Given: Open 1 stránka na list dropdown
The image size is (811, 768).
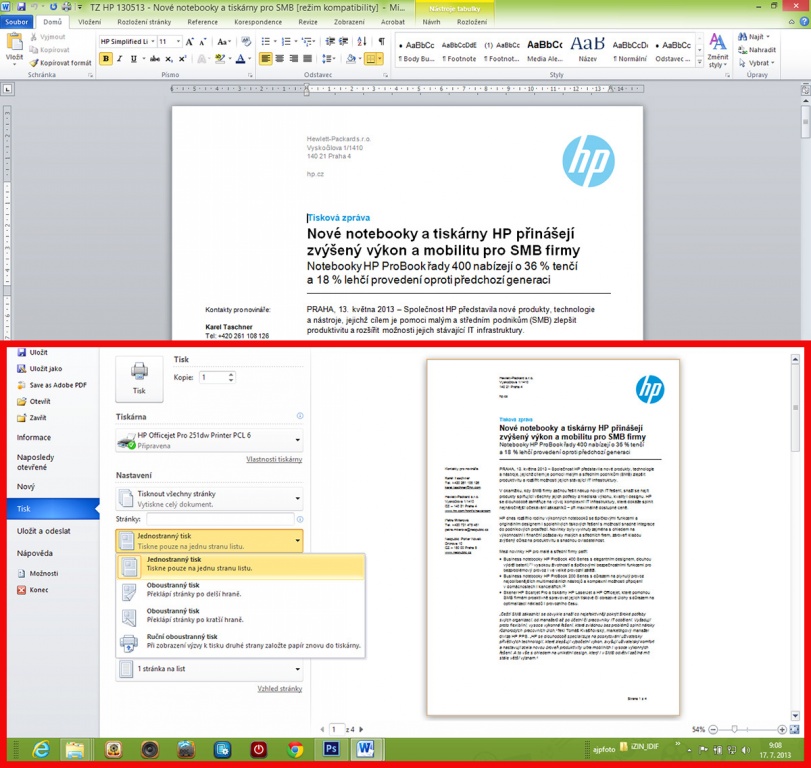Looking at the screenshot, I should tap(209, 669).
